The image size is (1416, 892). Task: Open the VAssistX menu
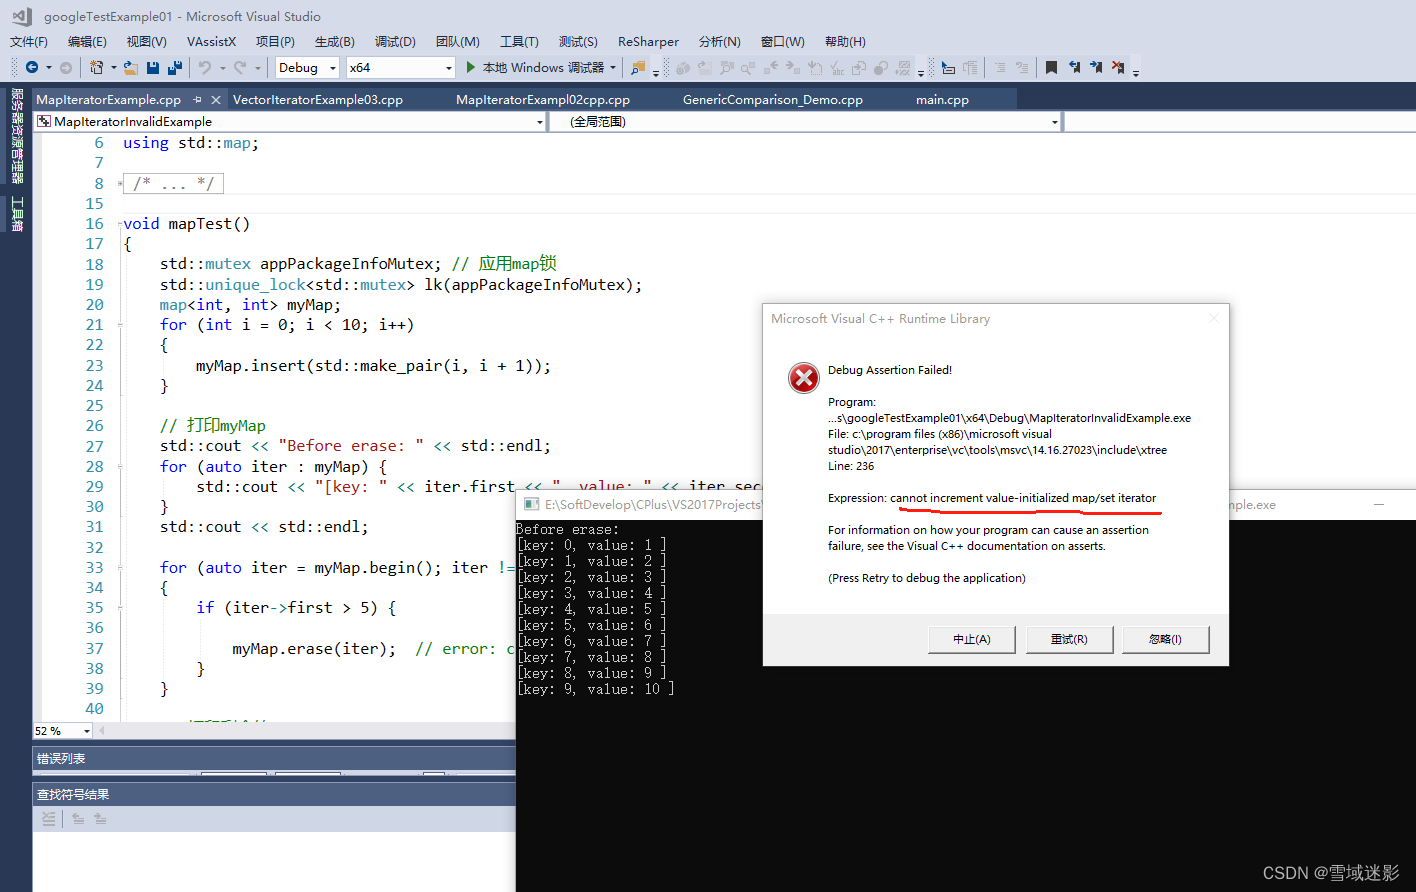(x=212, y=41)
